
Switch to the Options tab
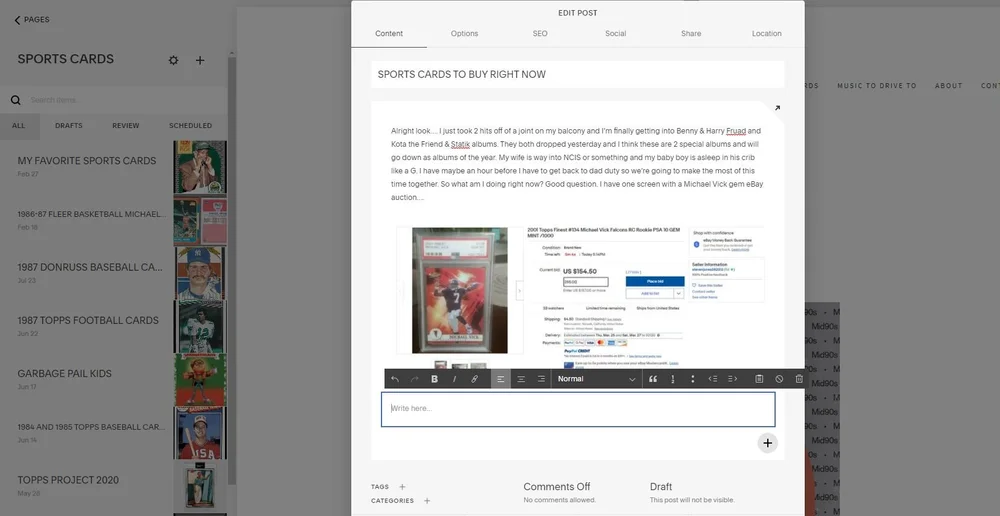coord(464,34)
